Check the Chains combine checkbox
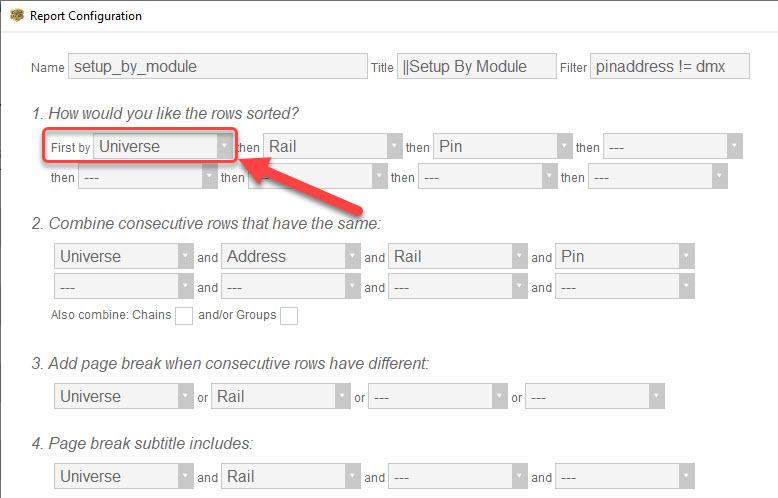This screenshot has width=778, height=498. [184, 316]
